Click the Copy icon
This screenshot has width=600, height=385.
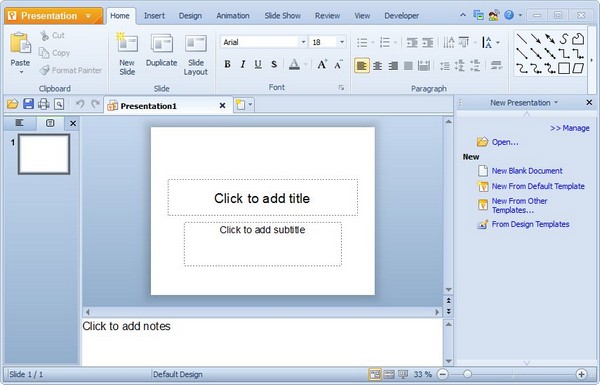click(x=44, y=53)
